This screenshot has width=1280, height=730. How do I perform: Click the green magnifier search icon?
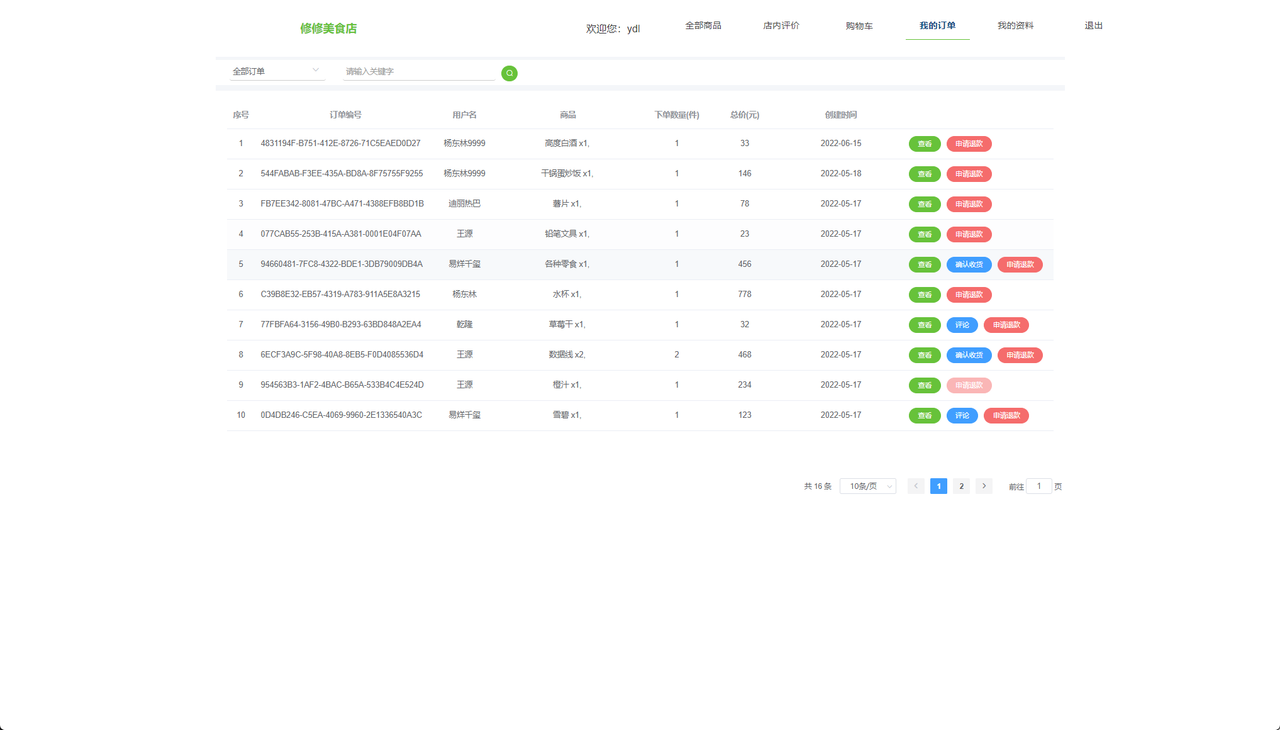509,72
